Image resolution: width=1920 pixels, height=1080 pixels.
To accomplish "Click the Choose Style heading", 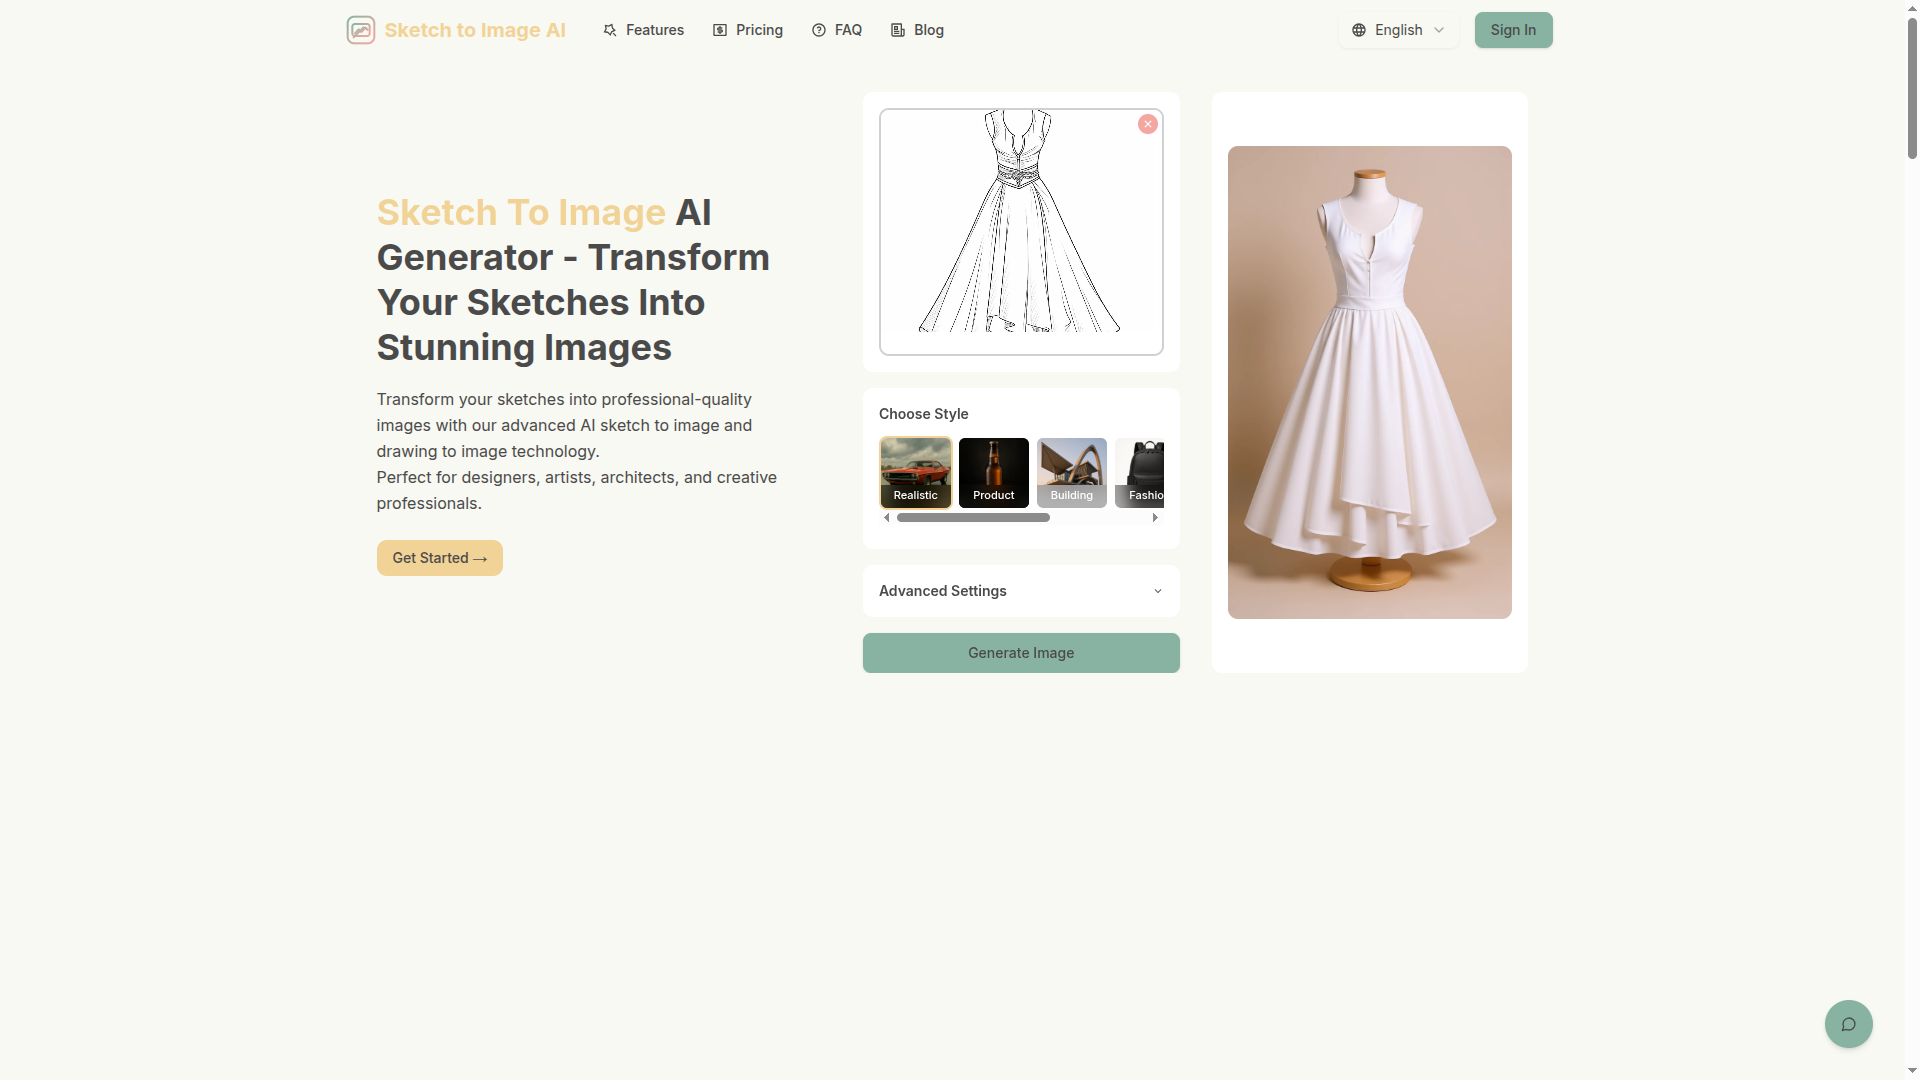I will [923, 414].
